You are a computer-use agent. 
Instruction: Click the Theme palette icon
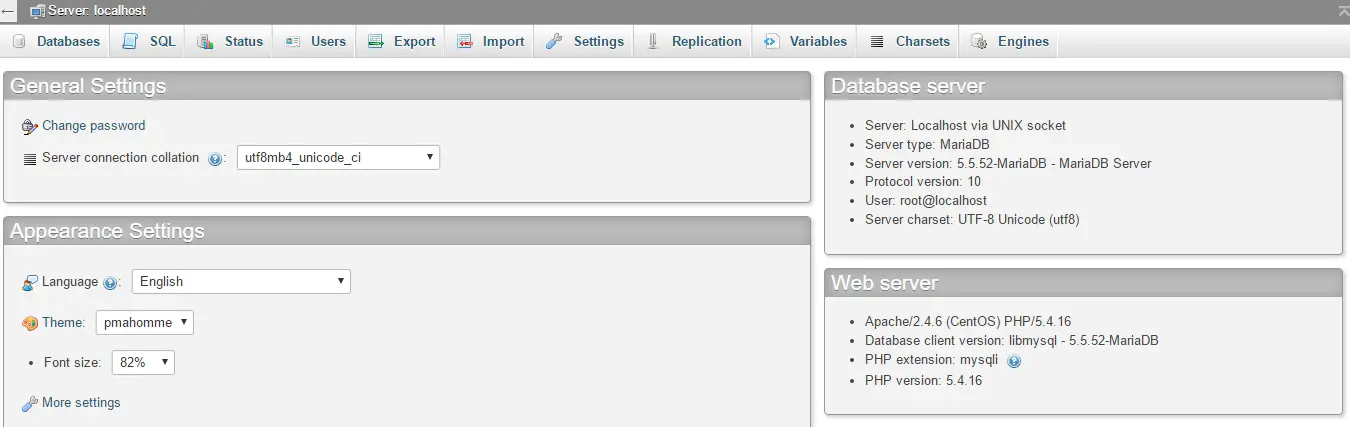(x=30, y=323)
